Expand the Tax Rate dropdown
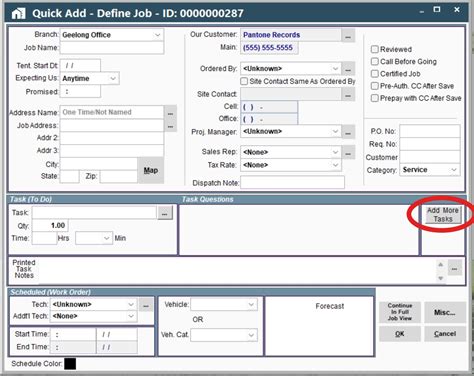The image size is (474, 376). pyautogui.click(x=335, y=165)
